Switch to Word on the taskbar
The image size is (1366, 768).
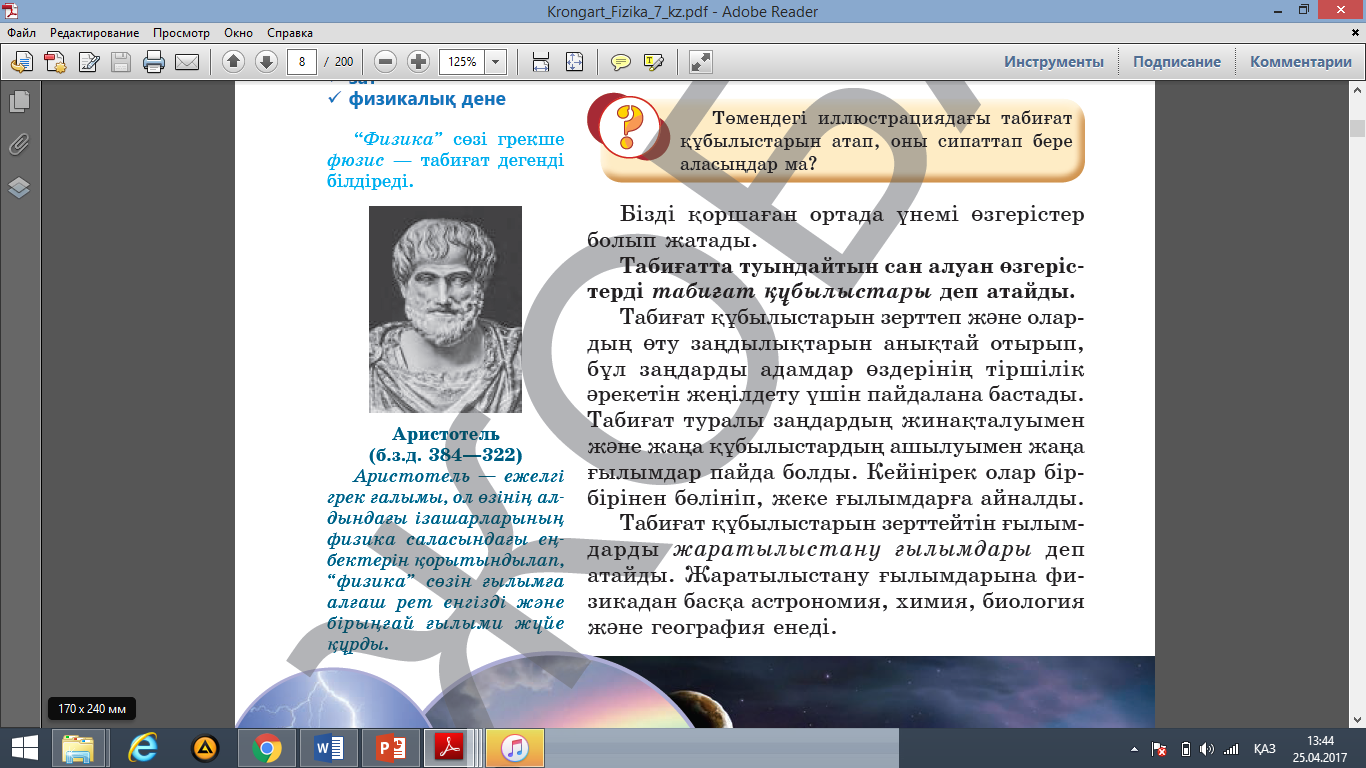328,747
